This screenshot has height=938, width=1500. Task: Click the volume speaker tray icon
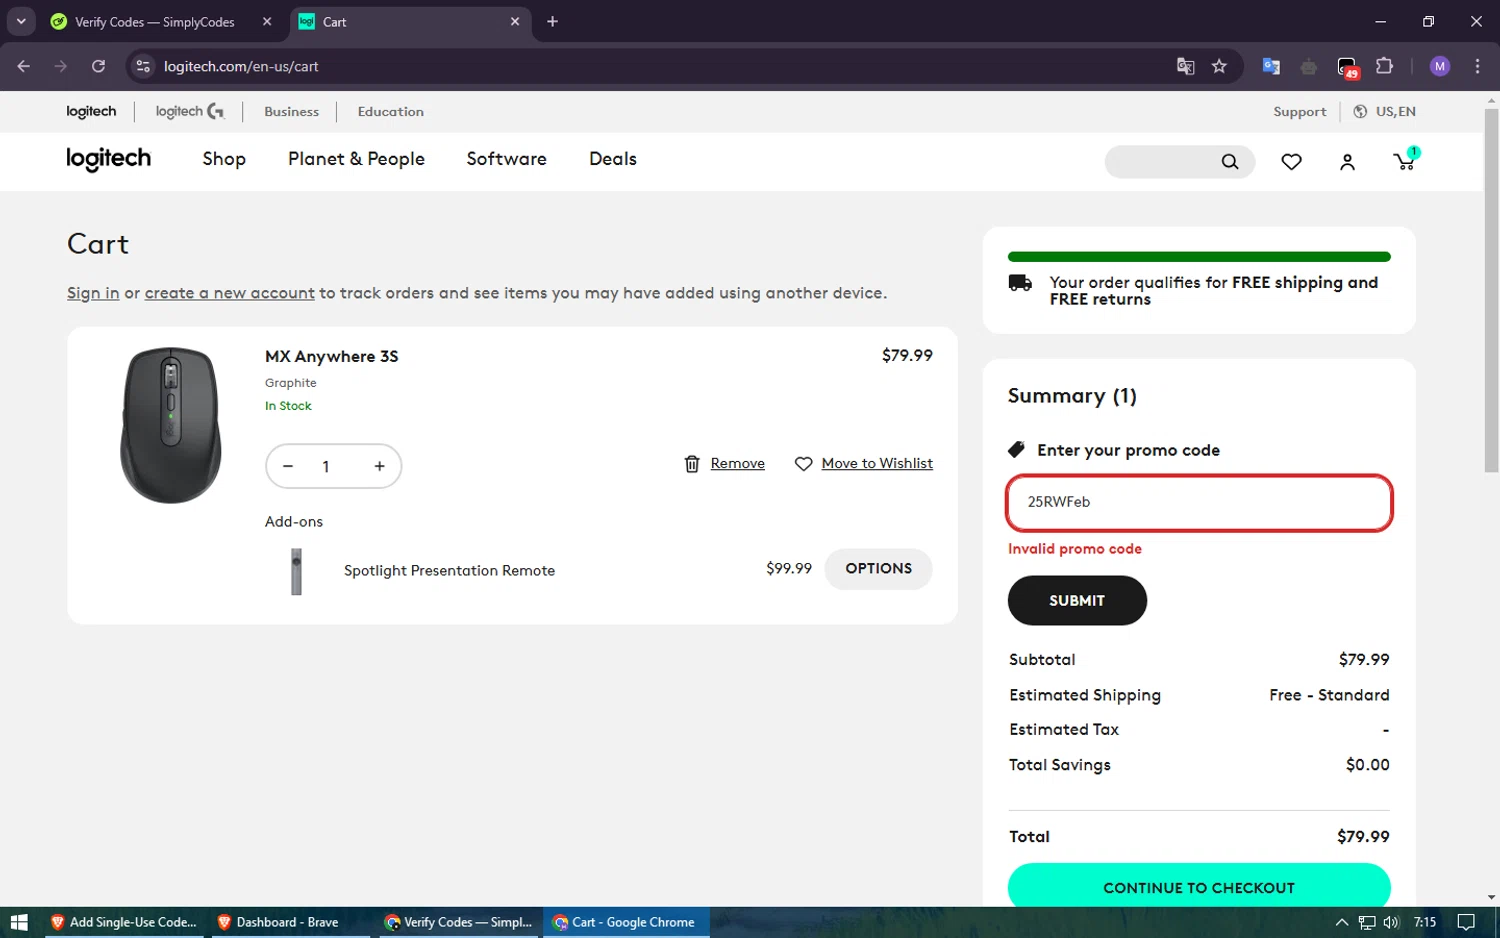coord(1391,922)
